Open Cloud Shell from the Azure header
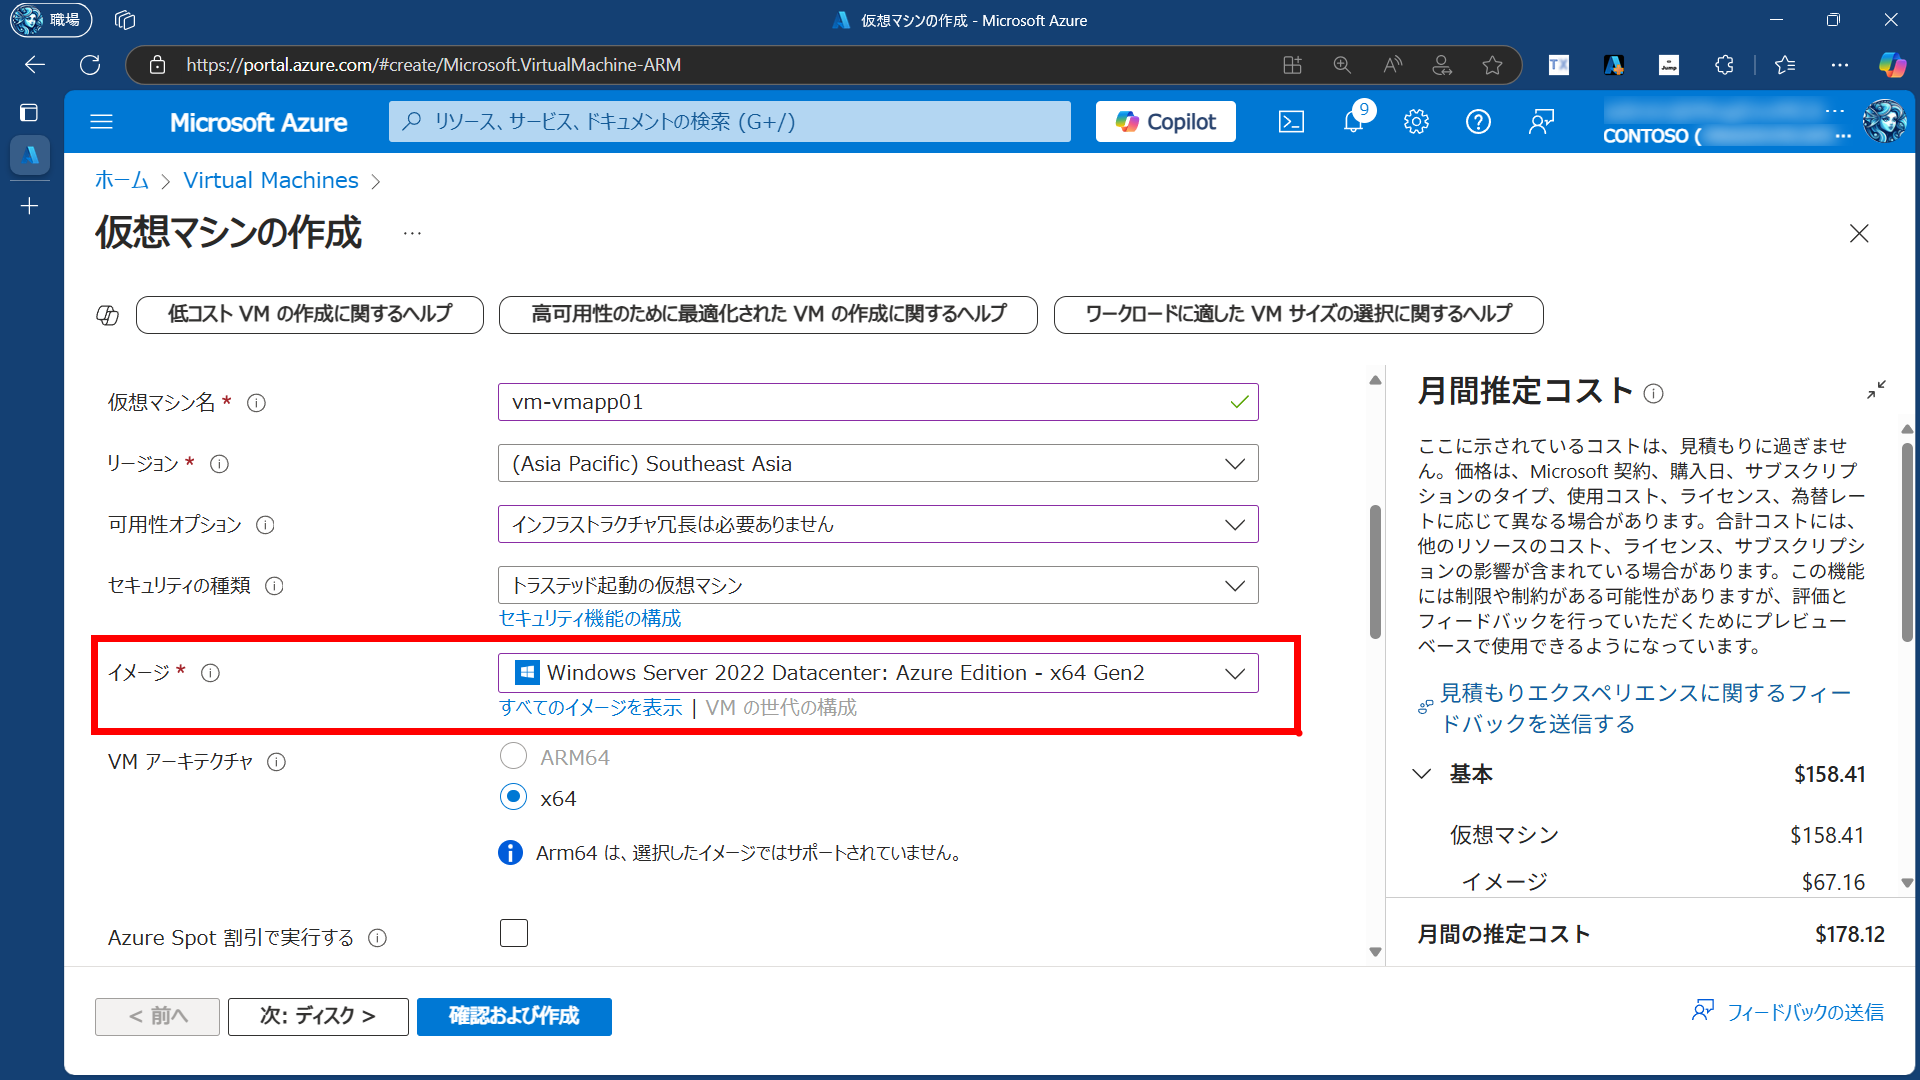 click(1291, 122)
